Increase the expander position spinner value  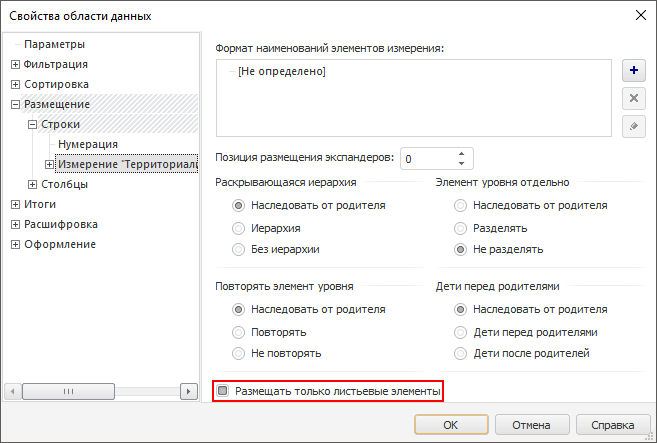(x=461, y=154)
